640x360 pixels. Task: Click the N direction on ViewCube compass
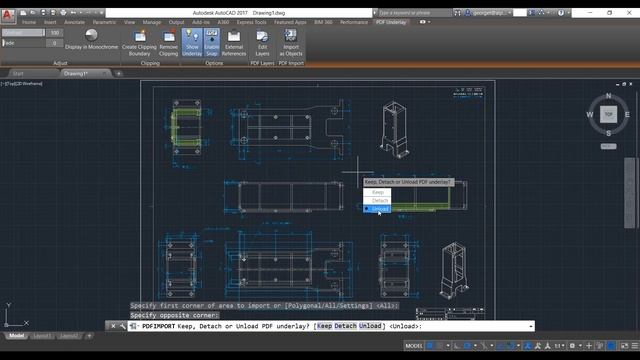pos(609,96)
